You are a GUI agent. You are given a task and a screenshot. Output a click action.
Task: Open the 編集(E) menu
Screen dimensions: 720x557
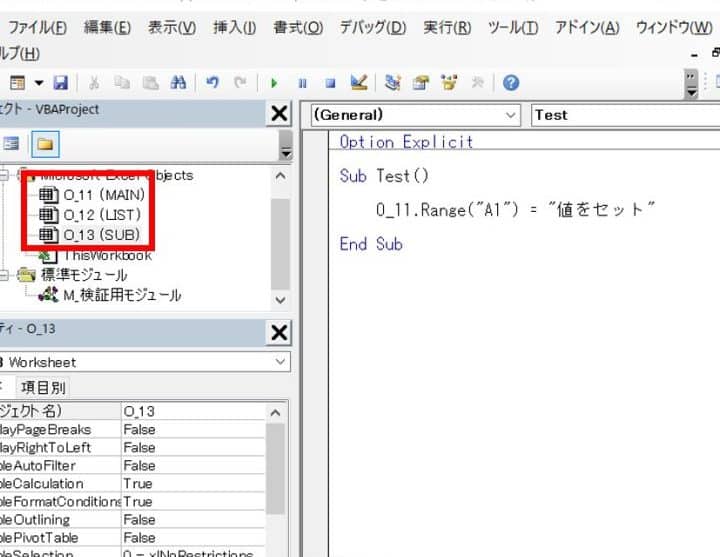pyautogui.click(x=107, y=28)
